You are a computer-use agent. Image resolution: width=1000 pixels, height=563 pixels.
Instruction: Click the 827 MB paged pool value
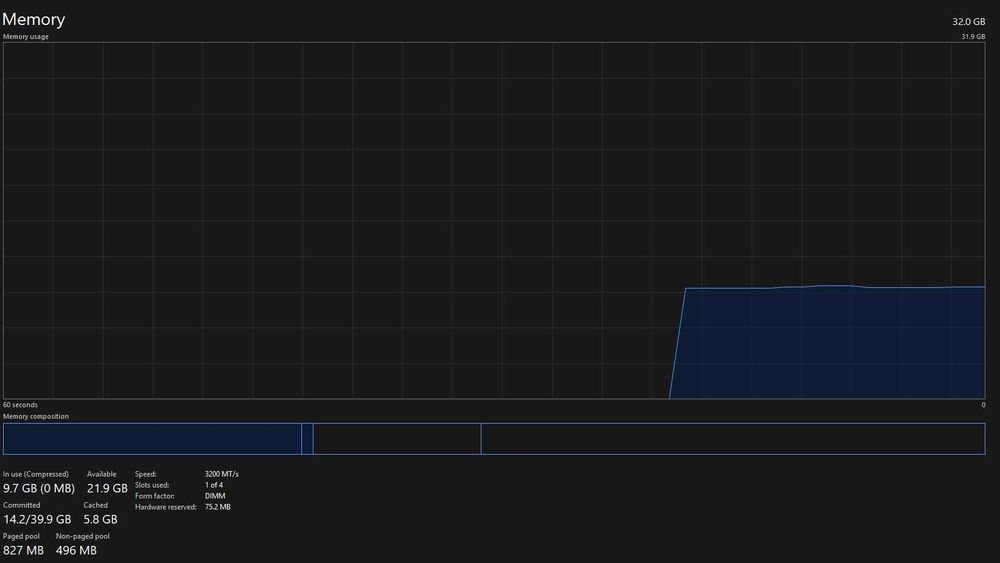23,550
